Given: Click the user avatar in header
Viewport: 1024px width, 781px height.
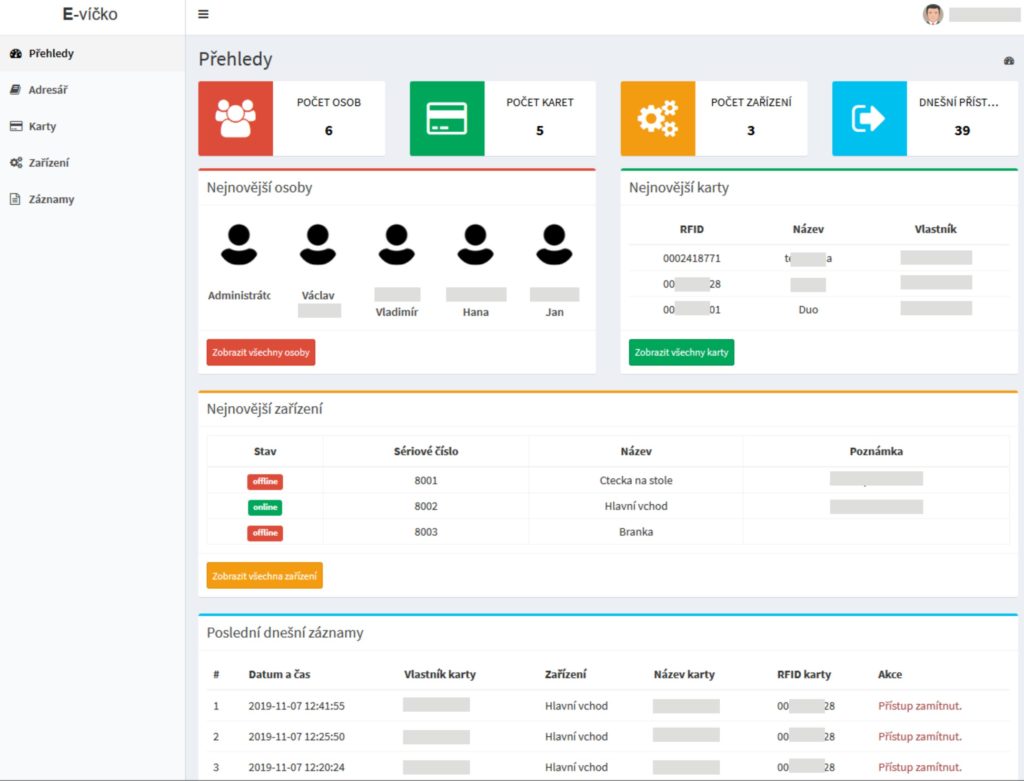Looking at the screenshot, I should tap(932, 14).
